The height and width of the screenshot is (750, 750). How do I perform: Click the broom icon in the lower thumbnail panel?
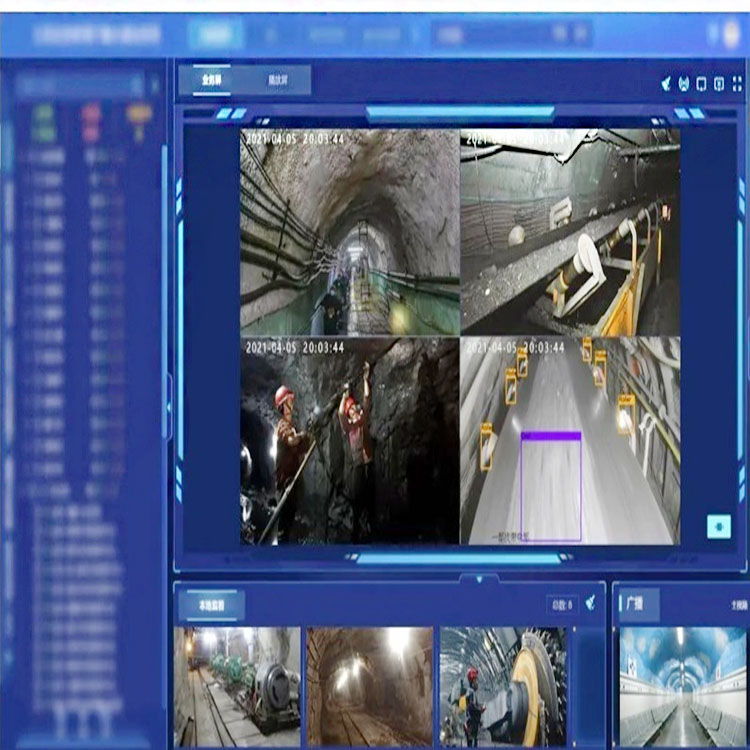[x=590, y=603]
